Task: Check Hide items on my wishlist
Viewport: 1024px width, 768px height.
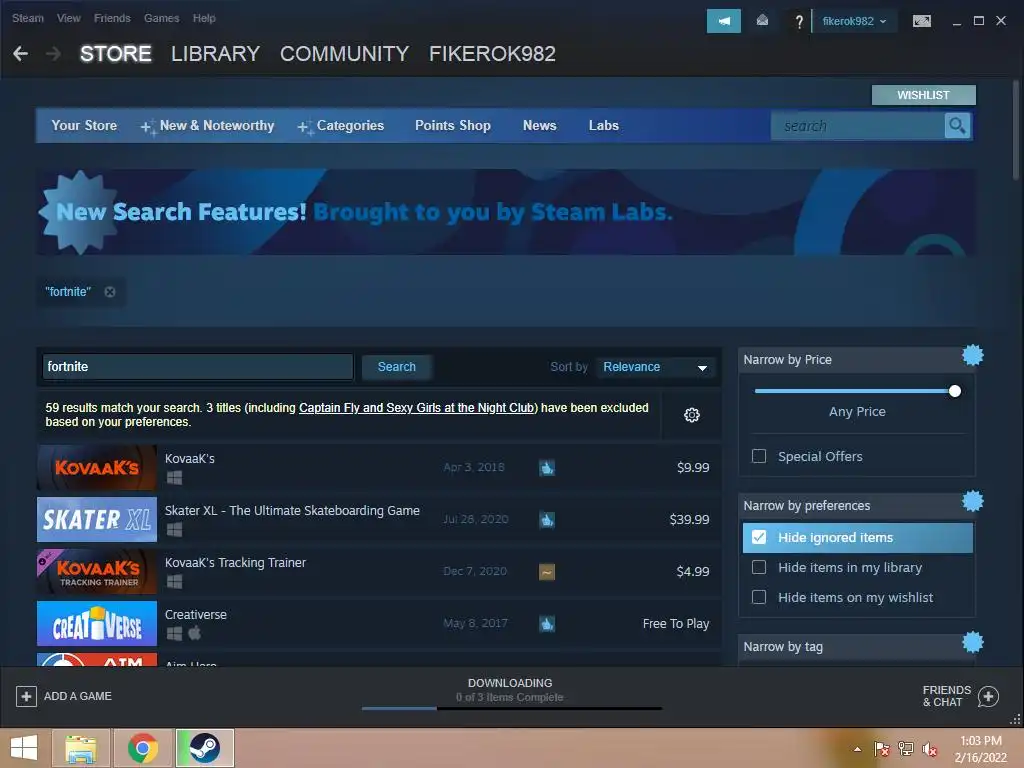Action: point(759,597)
